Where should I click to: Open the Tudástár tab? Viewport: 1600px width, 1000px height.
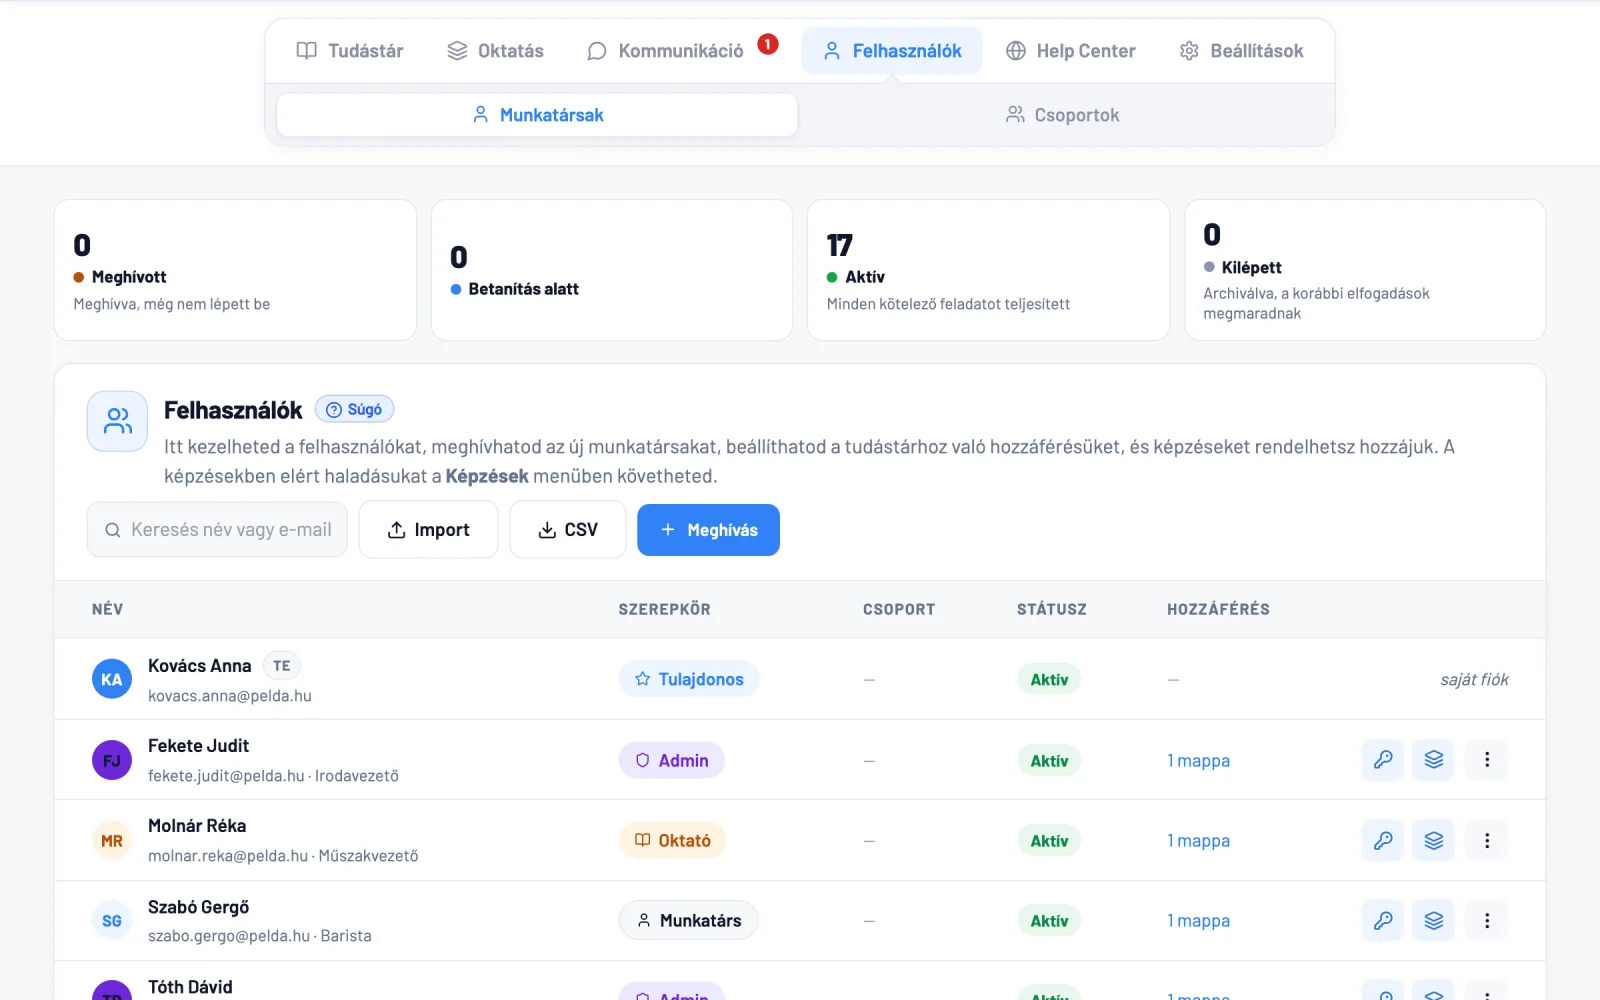[350, 51]
